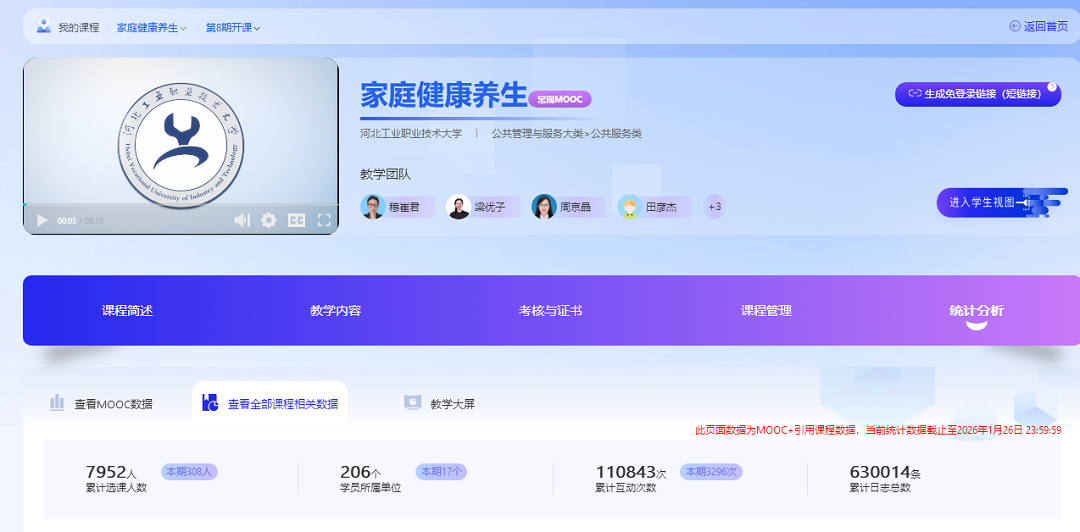Expand the 第8期开课 term dropdown
Image resolution: width=1080 pixels, height=532 pixels.
[x=233, y=28]
